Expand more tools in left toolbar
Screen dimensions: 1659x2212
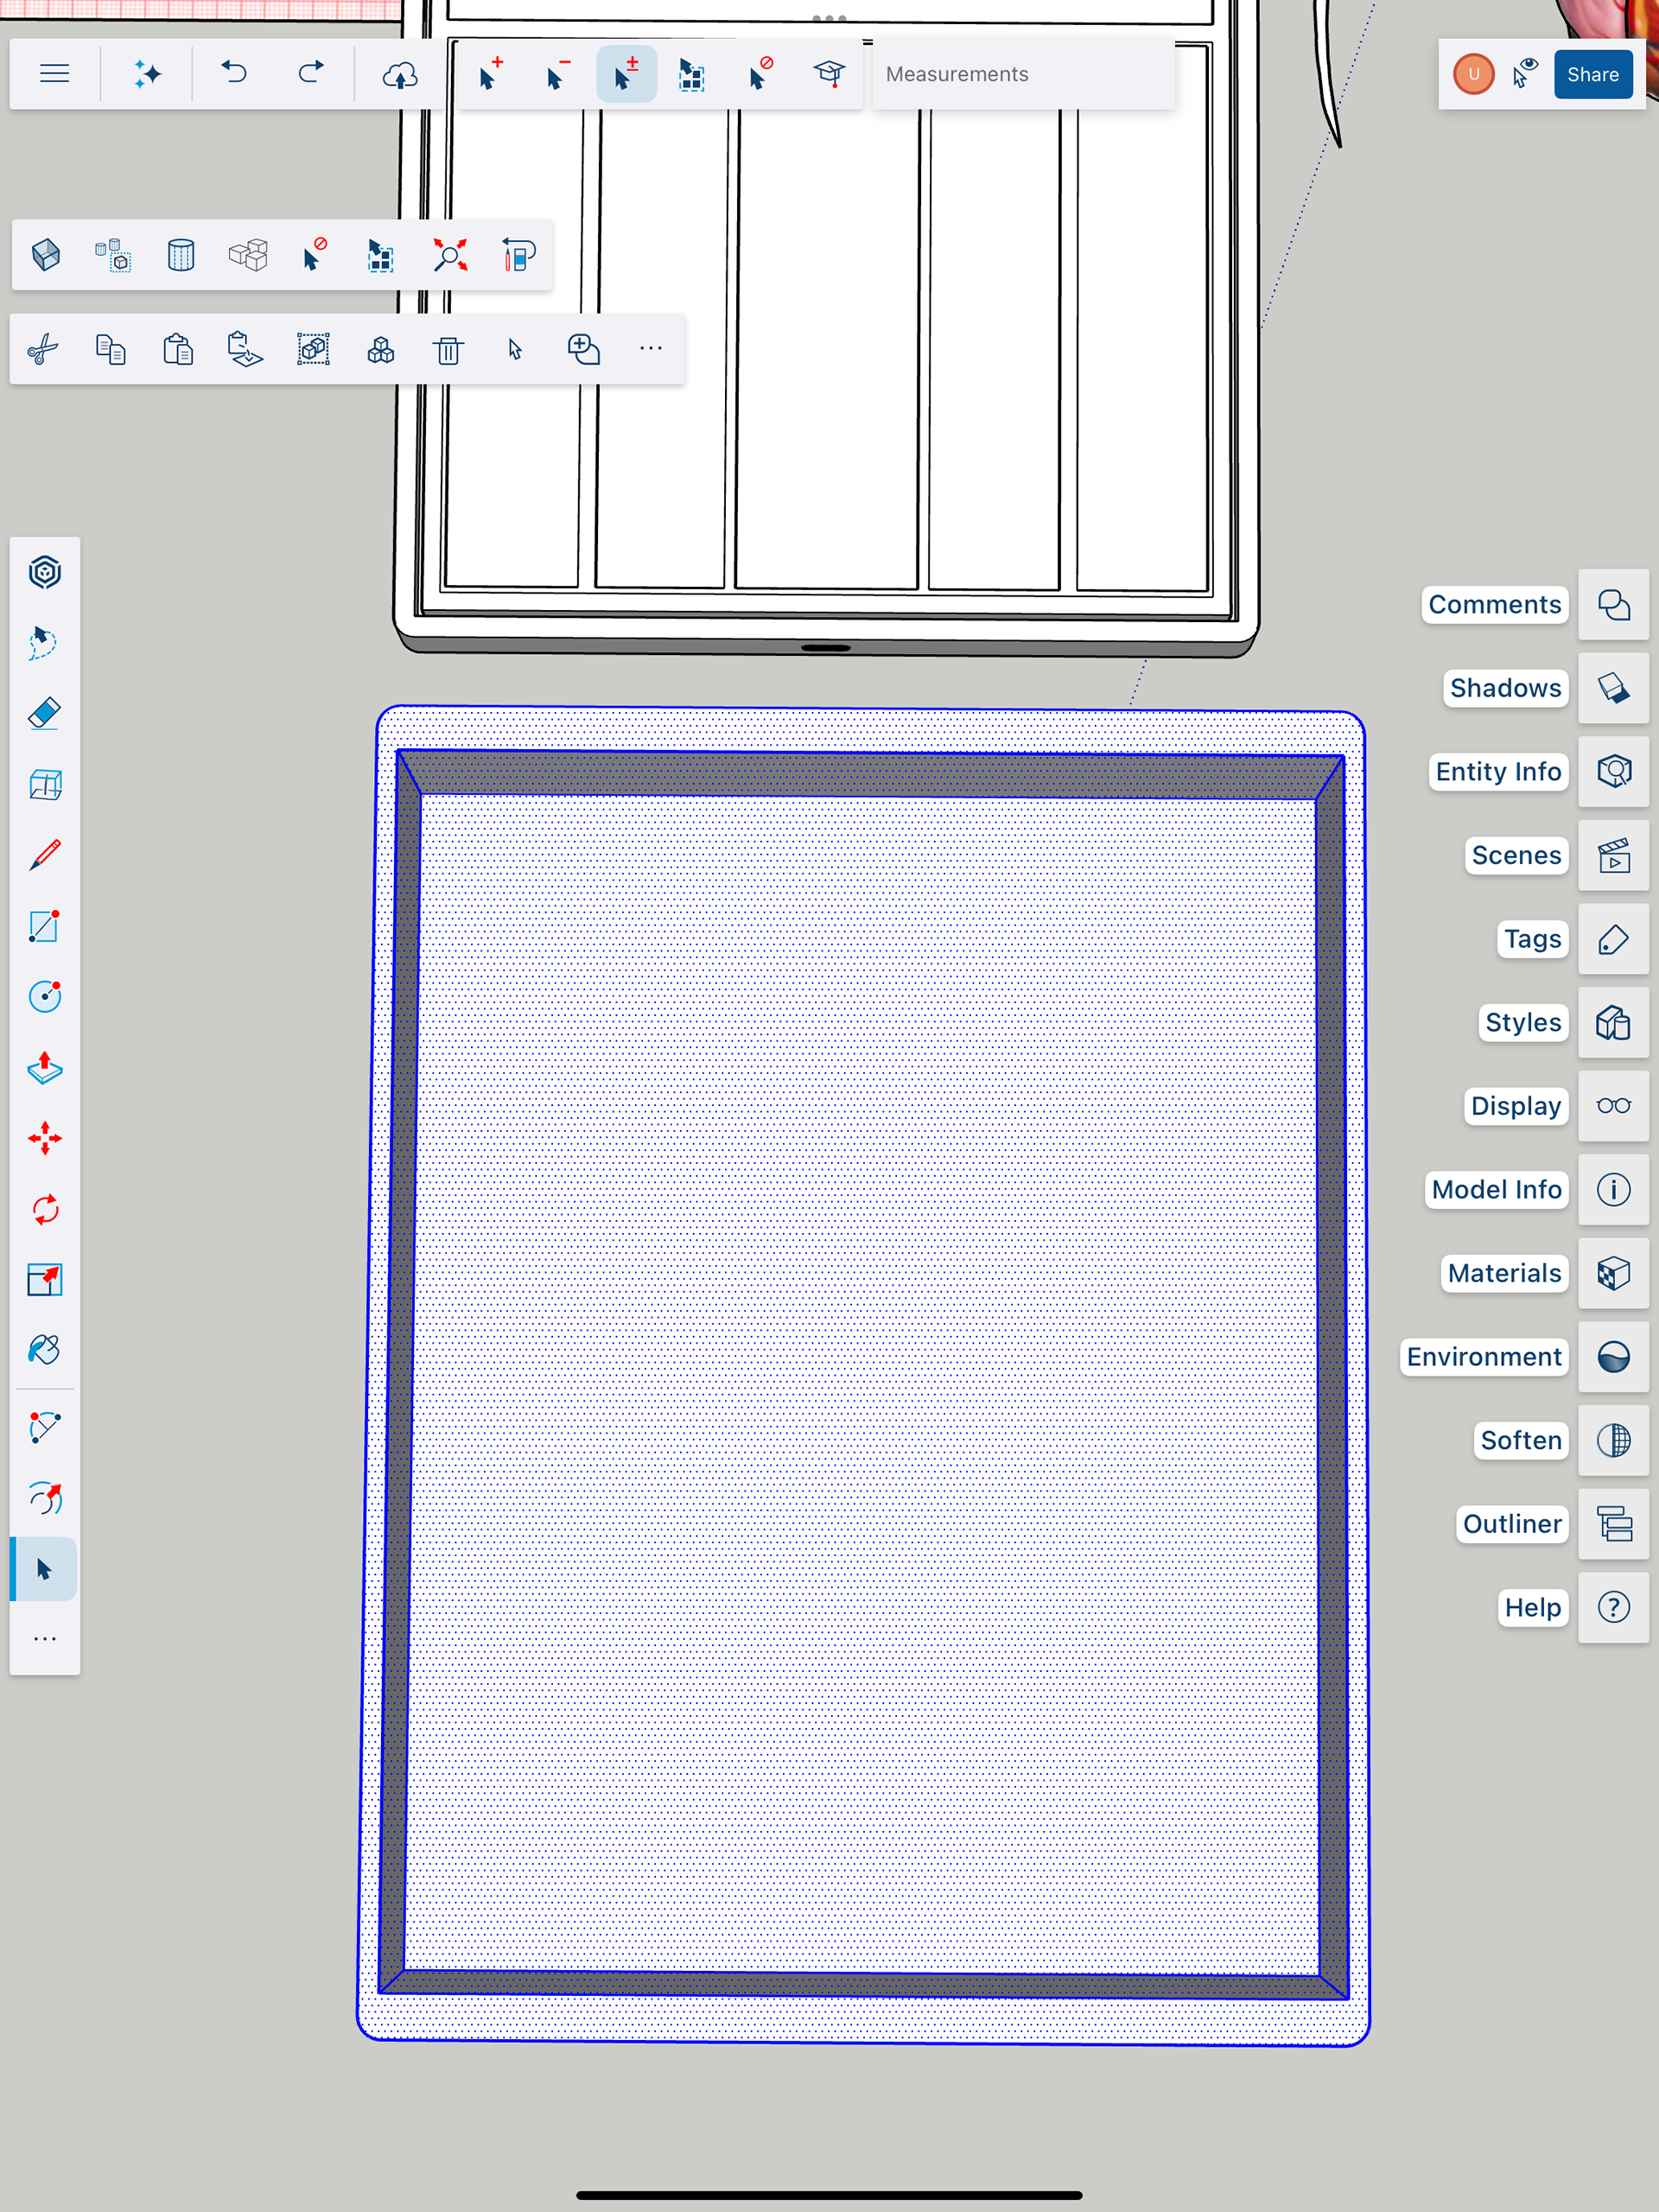point(45,1639)
